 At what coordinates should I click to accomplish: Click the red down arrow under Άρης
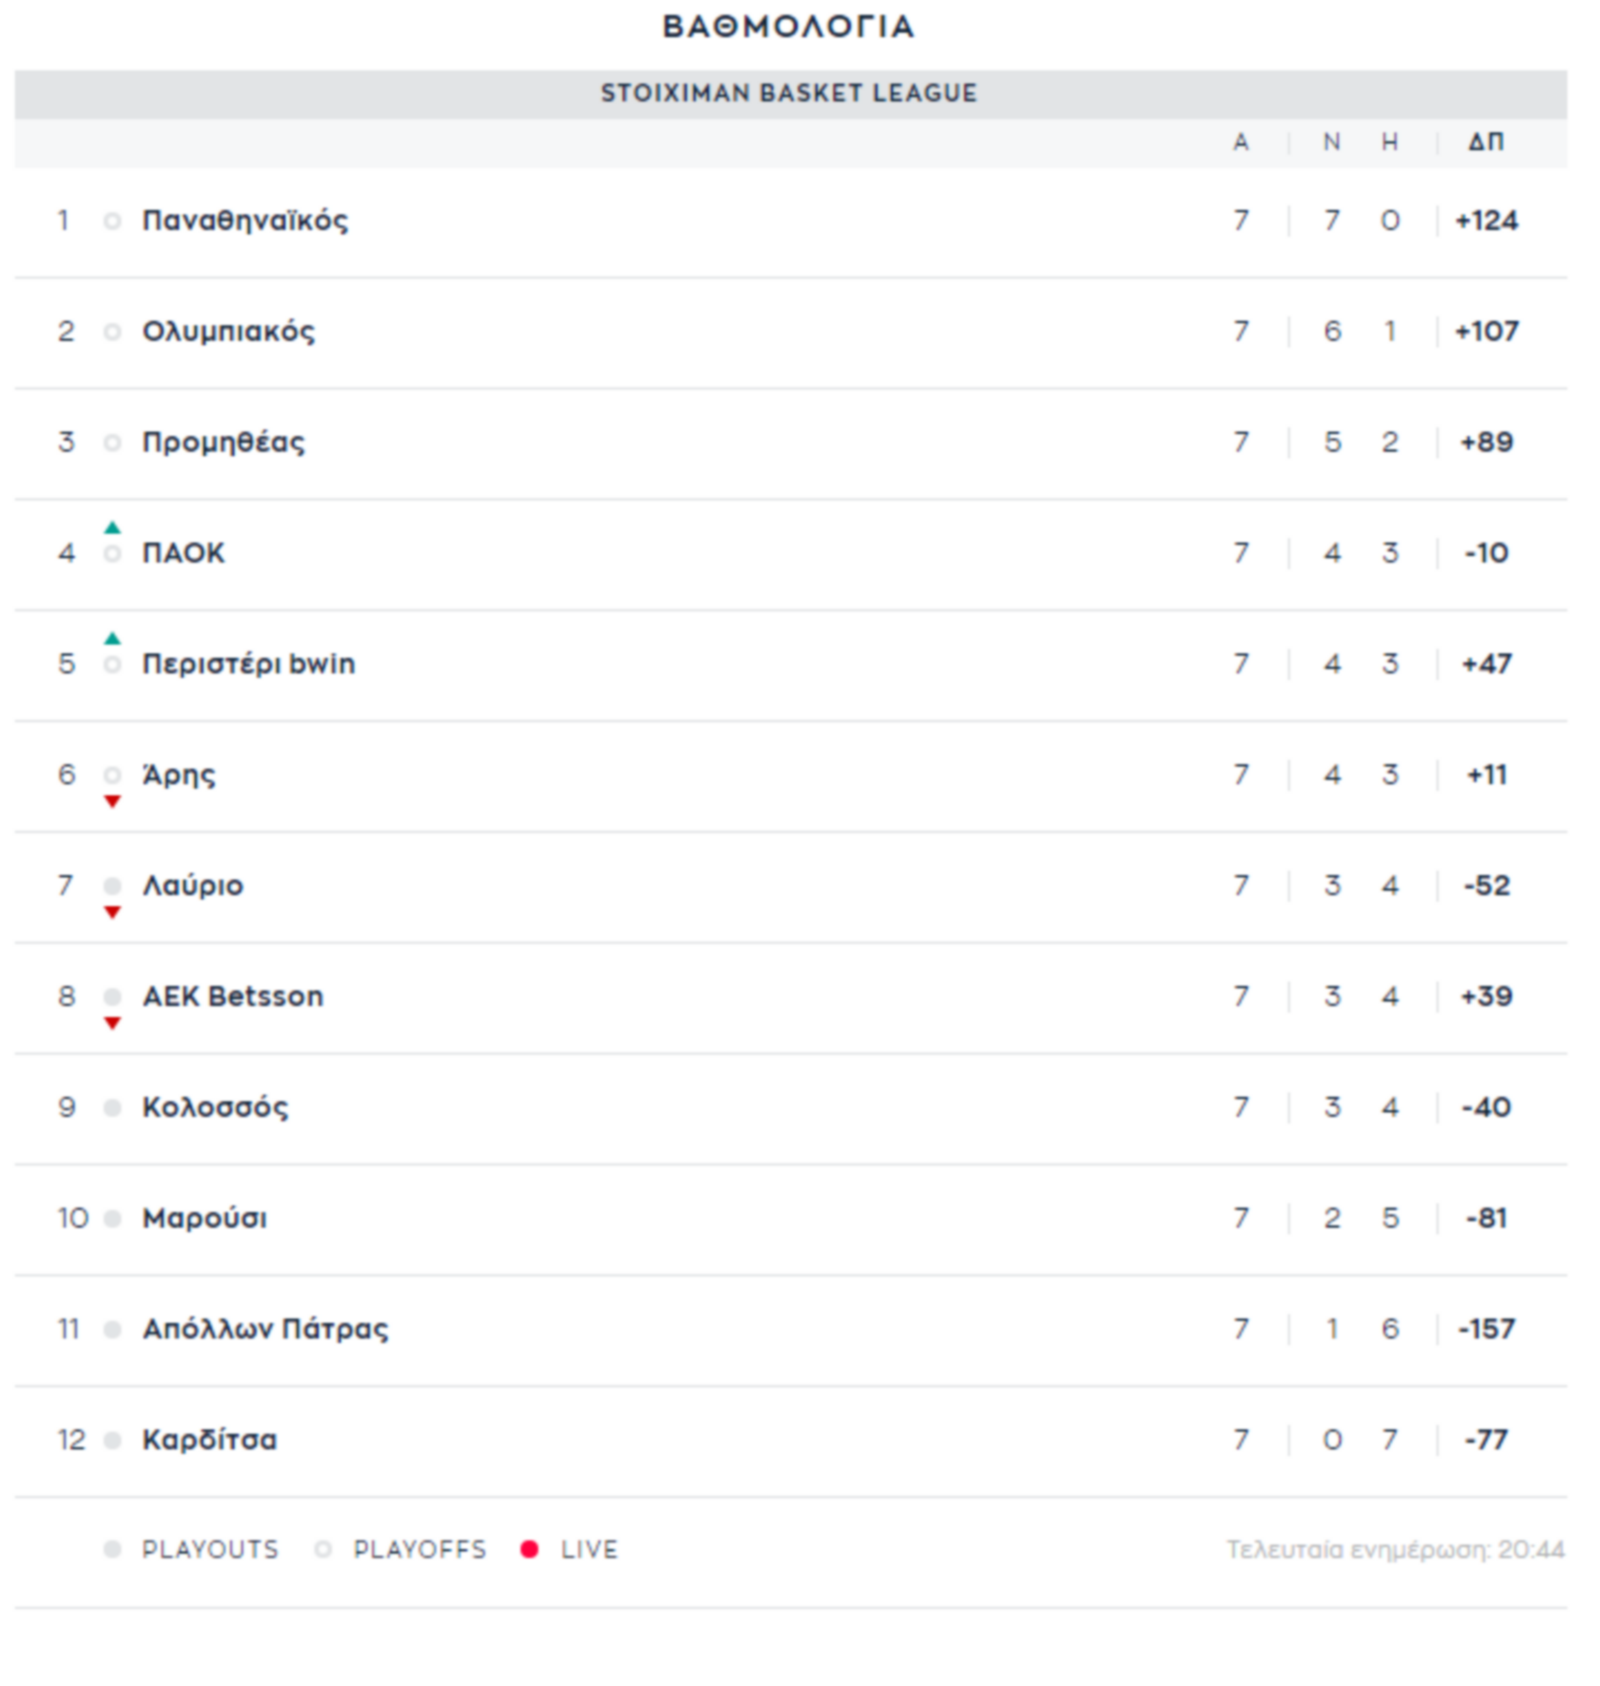pos(112,801)
